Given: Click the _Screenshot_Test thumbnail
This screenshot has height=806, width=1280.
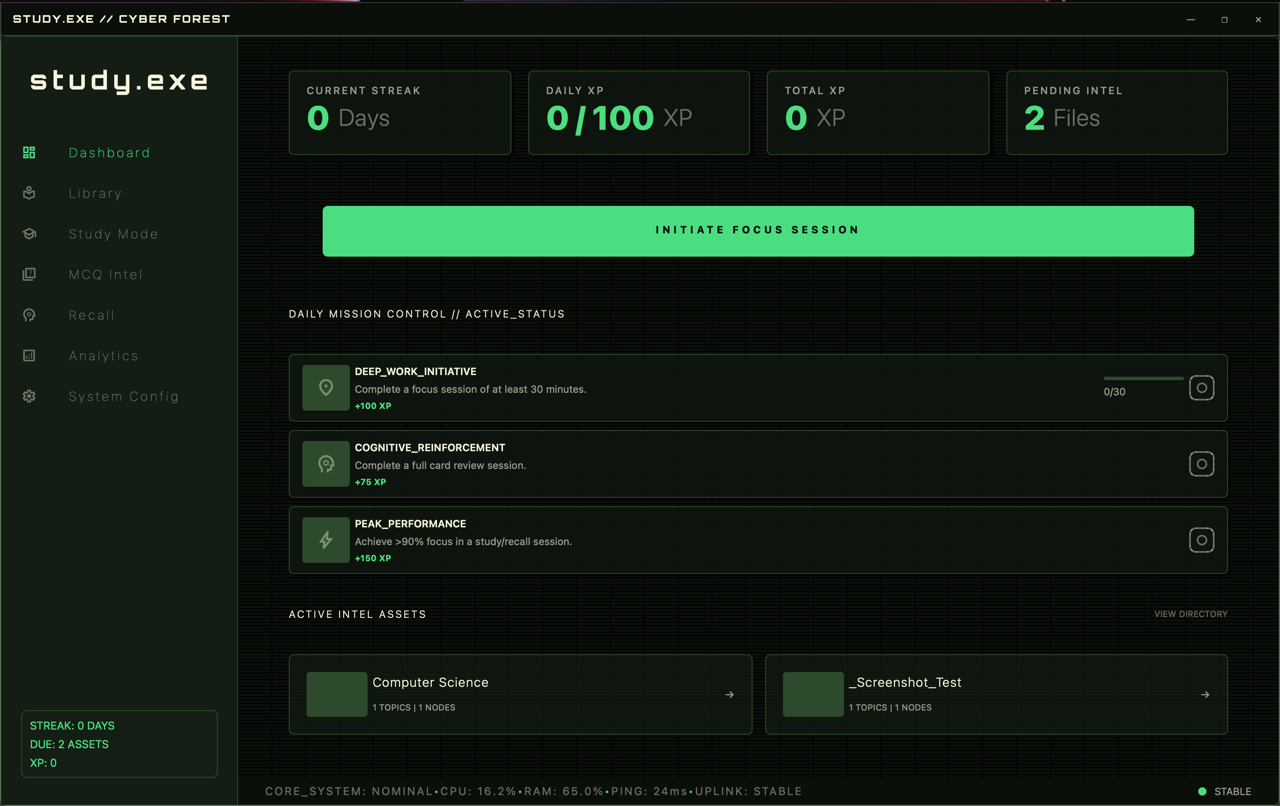Looking at the screenshot, I should click(x=813, y=695).
